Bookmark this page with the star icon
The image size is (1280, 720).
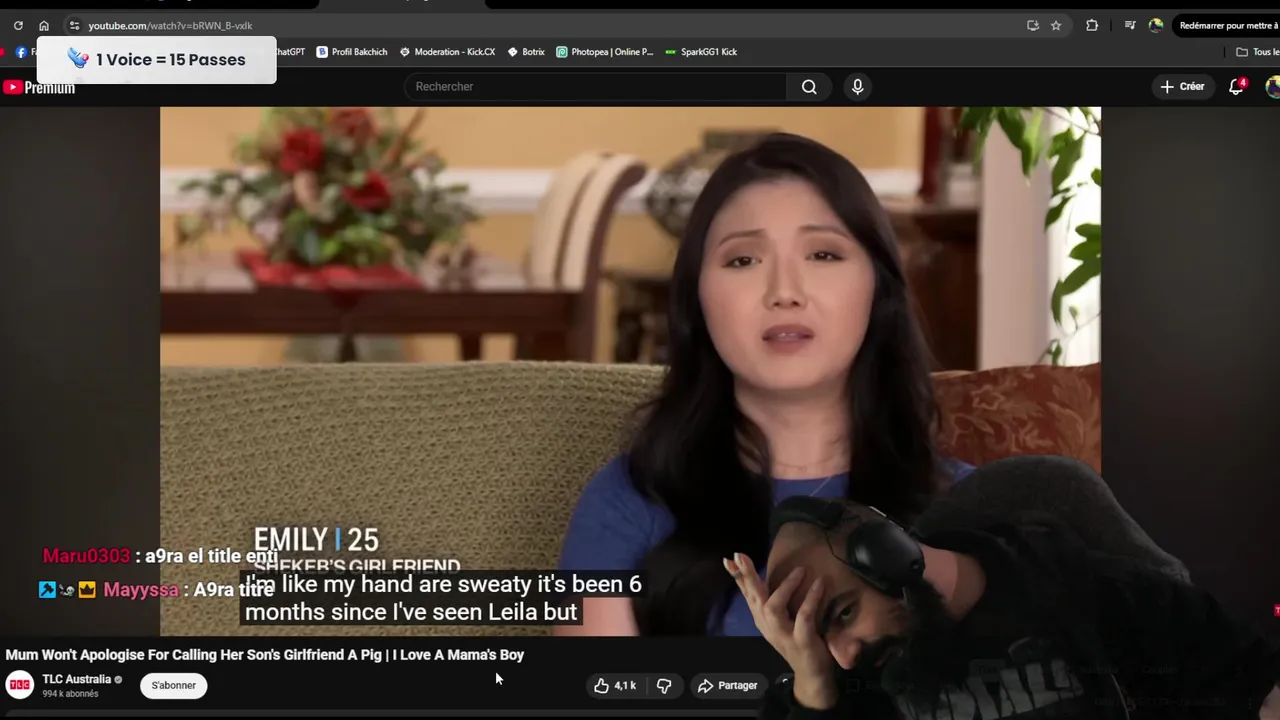[1056, 26]
